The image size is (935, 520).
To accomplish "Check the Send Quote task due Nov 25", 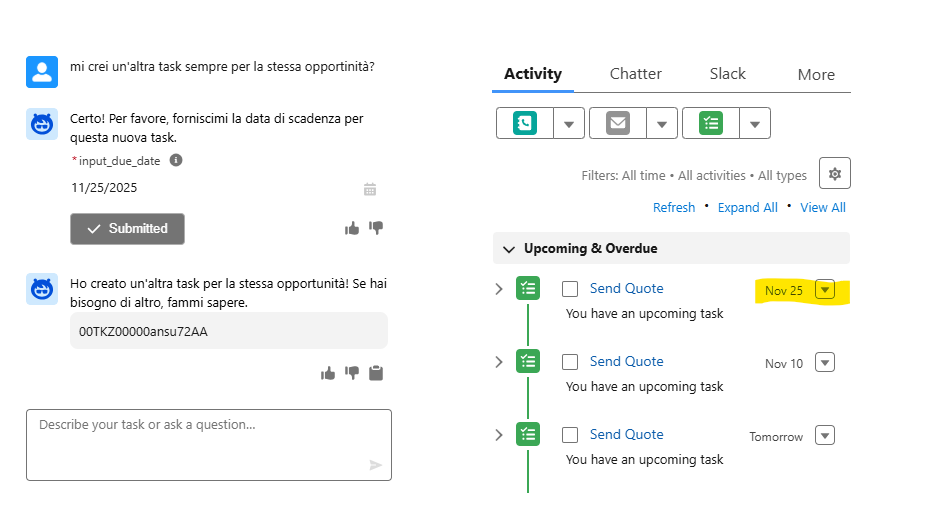I will [x=570, y=289].
